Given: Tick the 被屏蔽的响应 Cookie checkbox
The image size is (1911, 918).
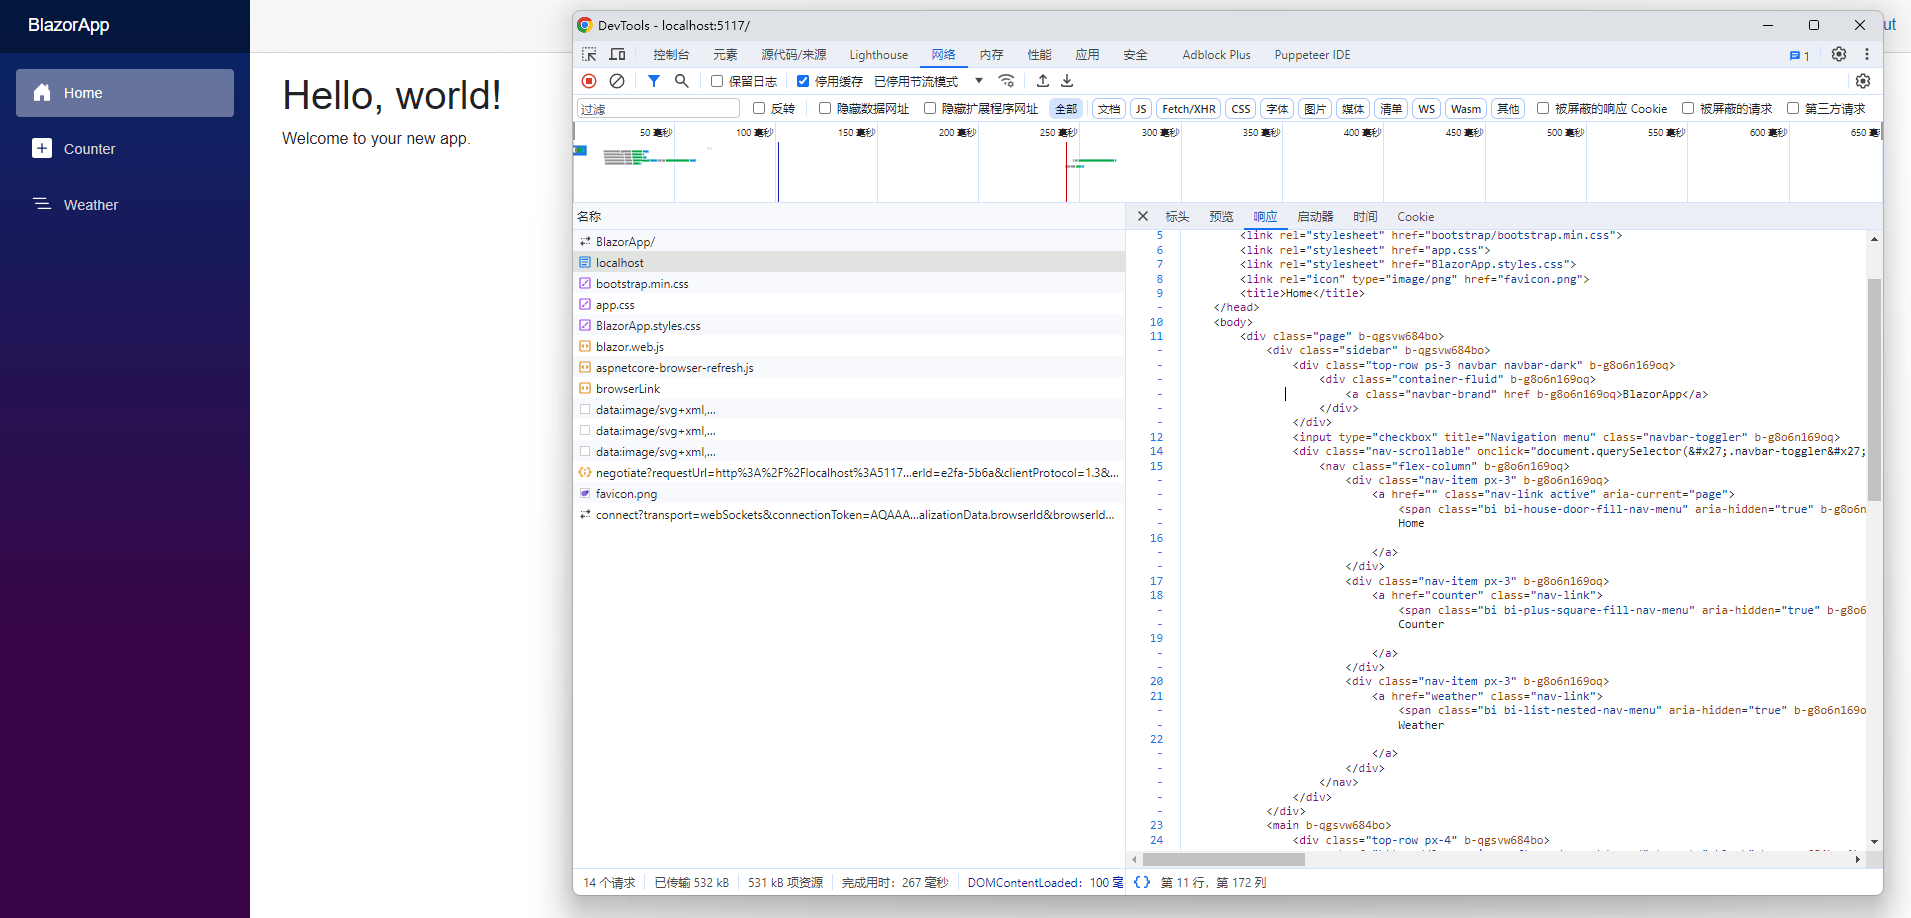Looking at the screenshot, I should (x=1543, y=108).
